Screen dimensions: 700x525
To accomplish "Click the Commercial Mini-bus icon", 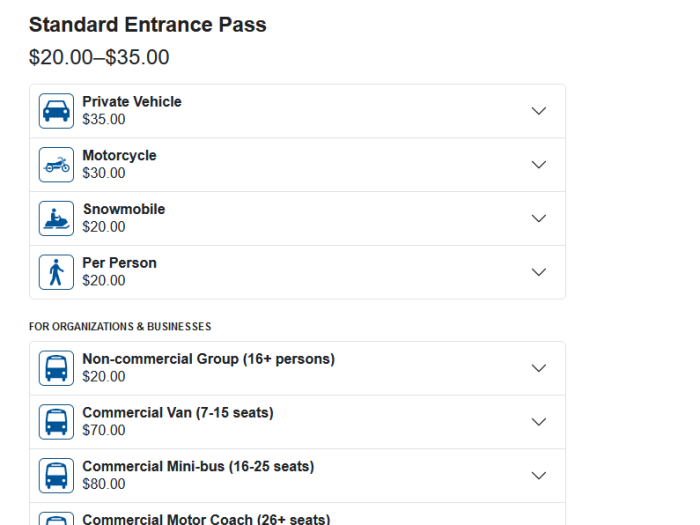I will 56,475.
